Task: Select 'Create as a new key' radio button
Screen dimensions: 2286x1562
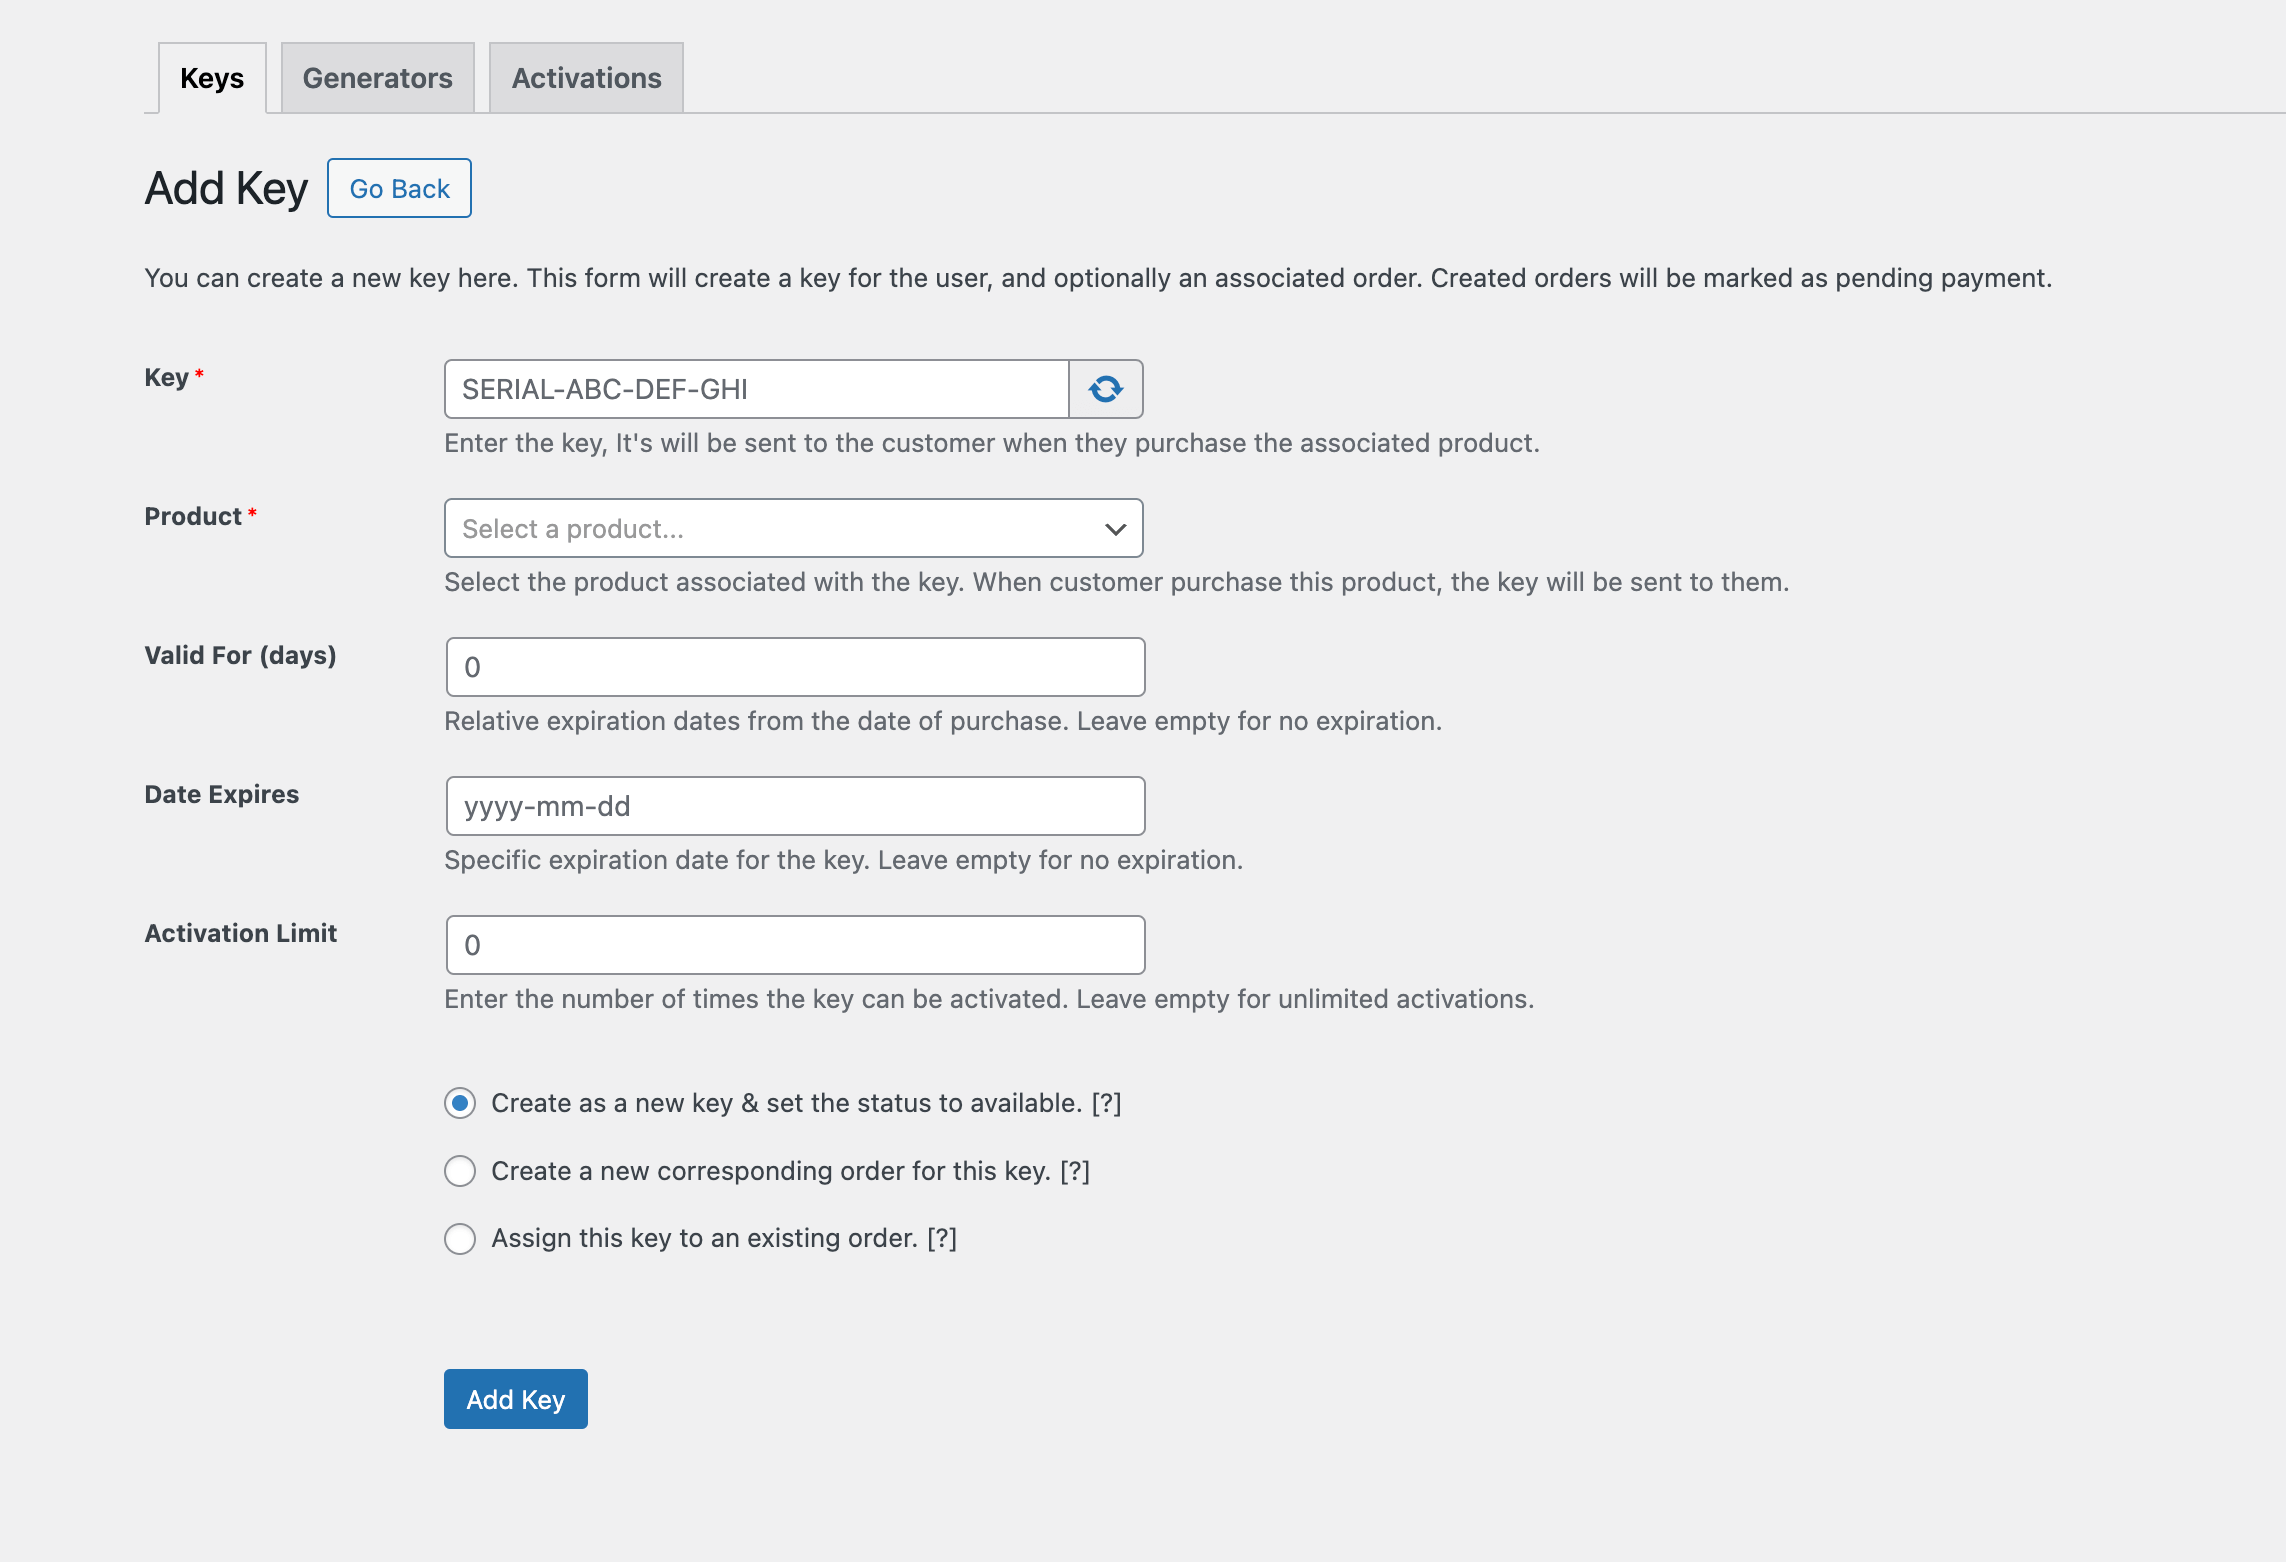Action: click(460, 1103)
